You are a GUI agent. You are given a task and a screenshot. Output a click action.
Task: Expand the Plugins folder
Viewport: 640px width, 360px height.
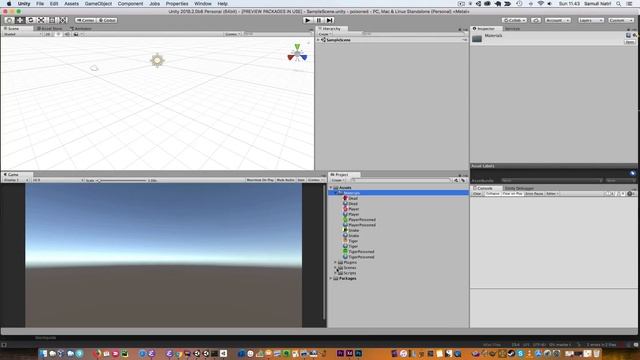click(336, 262)
